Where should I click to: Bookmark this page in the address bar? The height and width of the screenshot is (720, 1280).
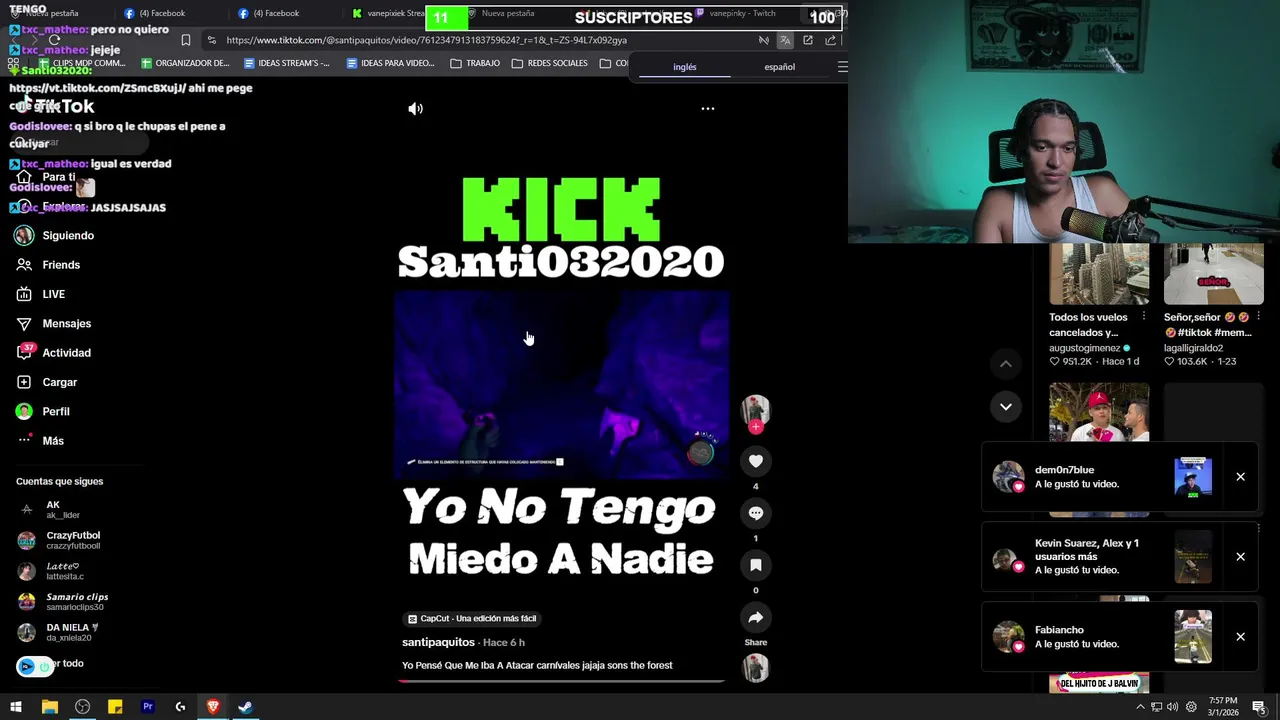pos(185,40)
